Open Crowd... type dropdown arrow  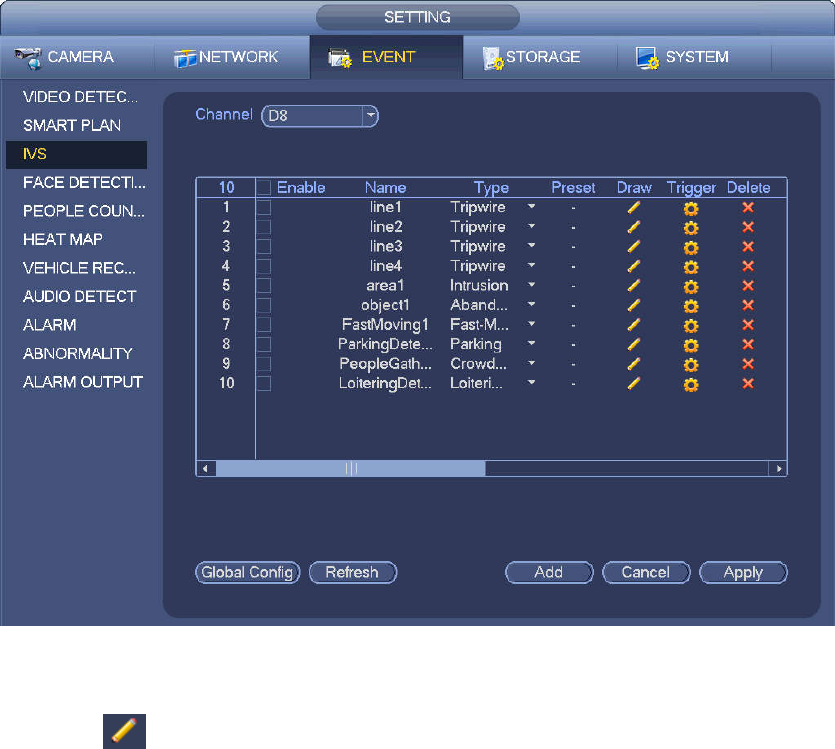click(x=531, y=363)
